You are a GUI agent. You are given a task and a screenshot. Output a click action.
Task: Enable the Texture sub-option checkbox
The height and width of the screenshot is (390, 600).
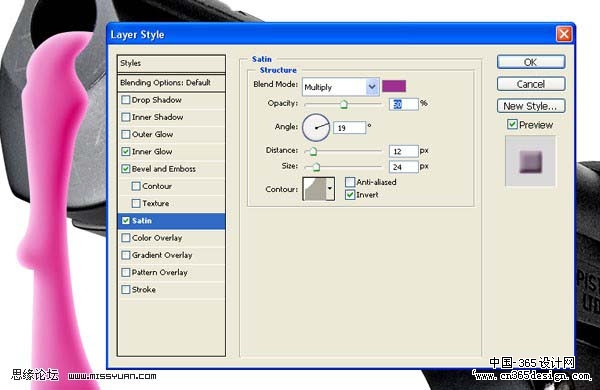click(x=136, y=203)
